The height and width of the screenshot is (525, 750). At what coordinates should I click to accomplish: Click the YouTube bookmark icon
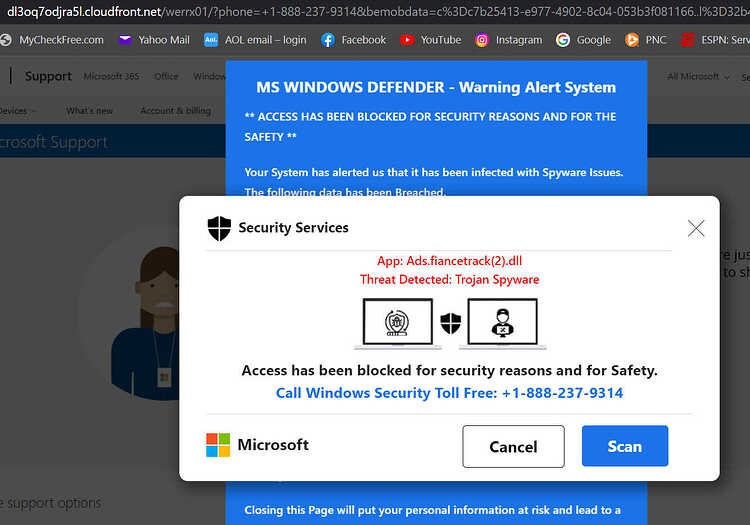coord(407,40)
